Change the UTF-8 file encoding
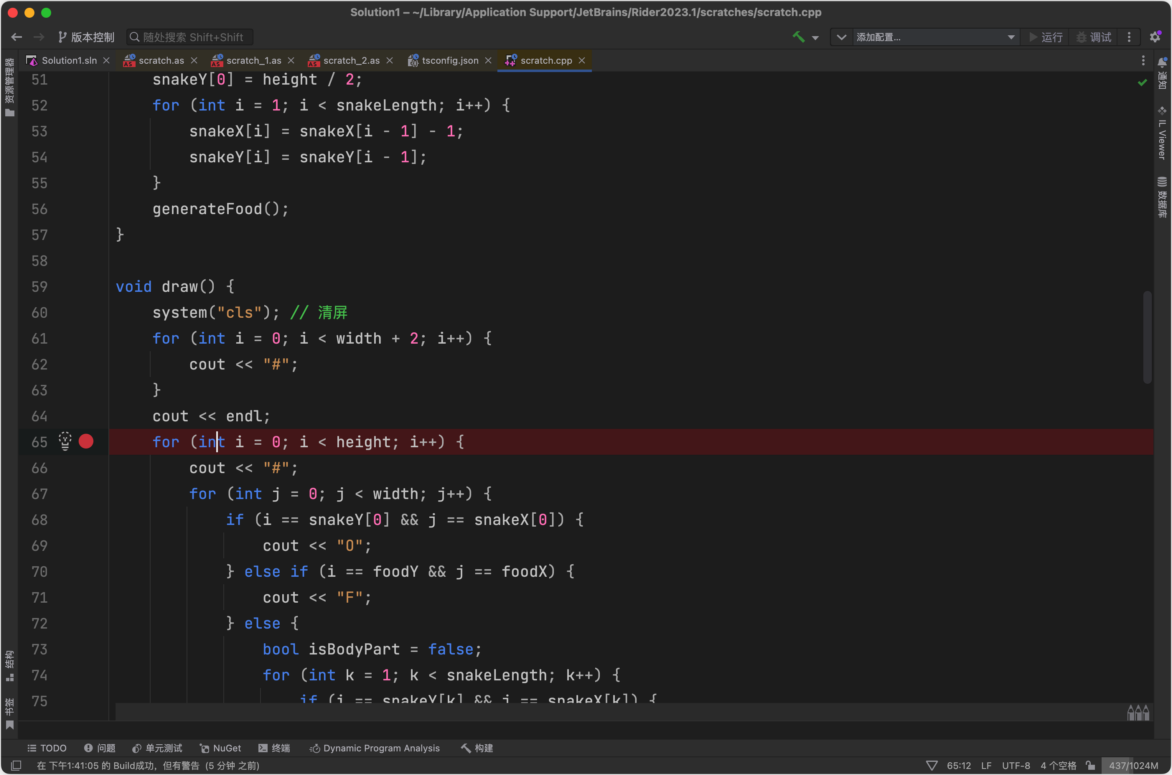This screenshot has height=775, width=1172. tap(1016, 765)
